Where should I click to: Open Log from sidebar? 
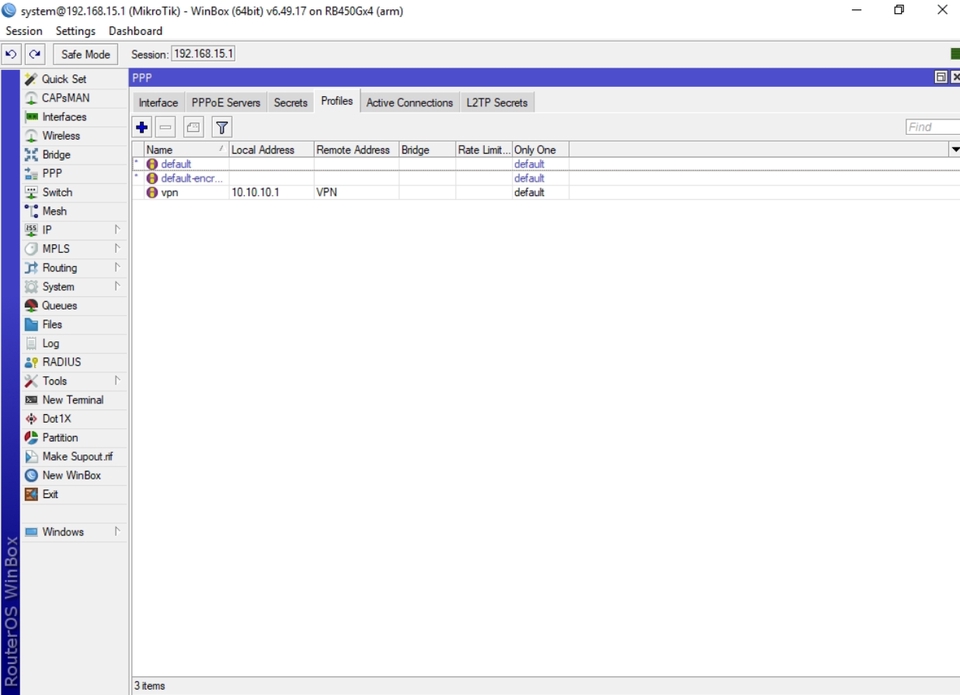(74, 344)
